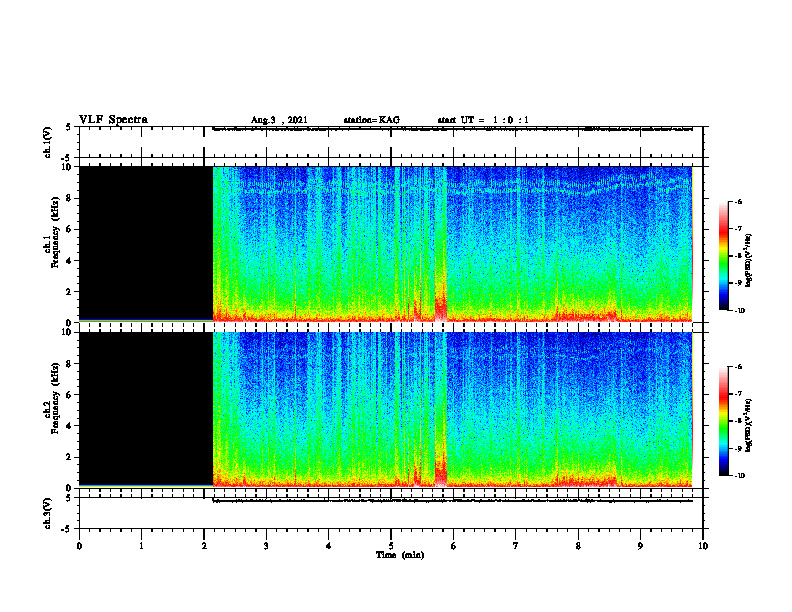Screen dimensions: 792x612
Task: Click the "-6" value on ch.1 color bar
Action: [x=738, y=201]
